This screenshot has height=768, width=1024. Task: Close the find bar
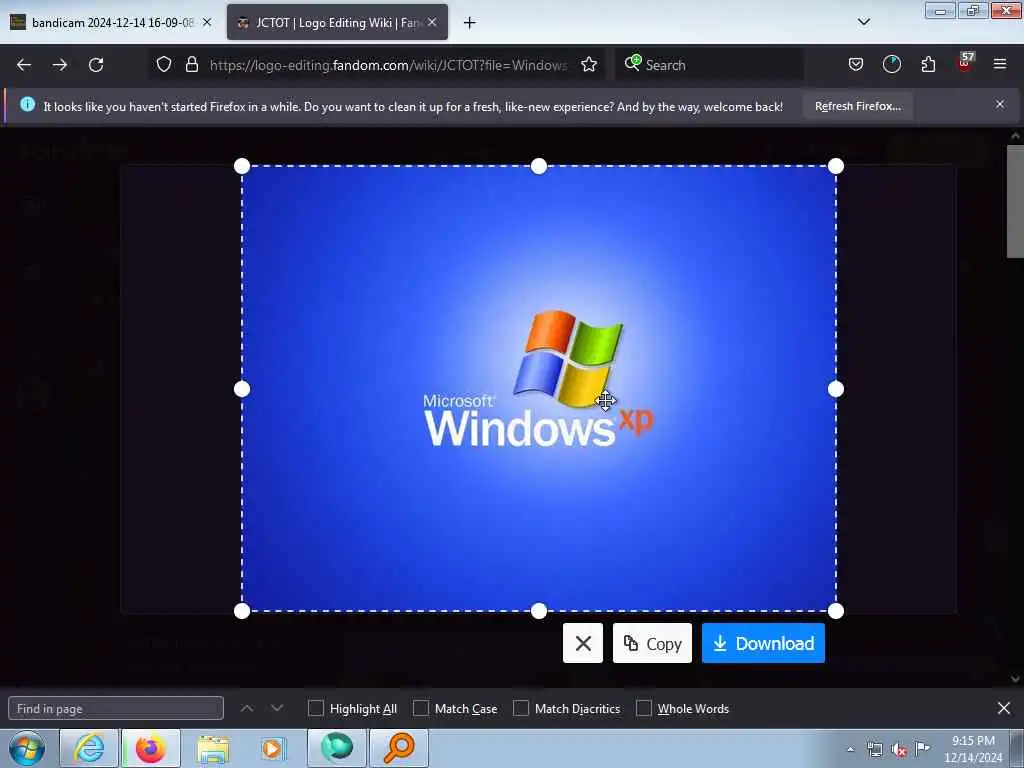coord(1004,708)
